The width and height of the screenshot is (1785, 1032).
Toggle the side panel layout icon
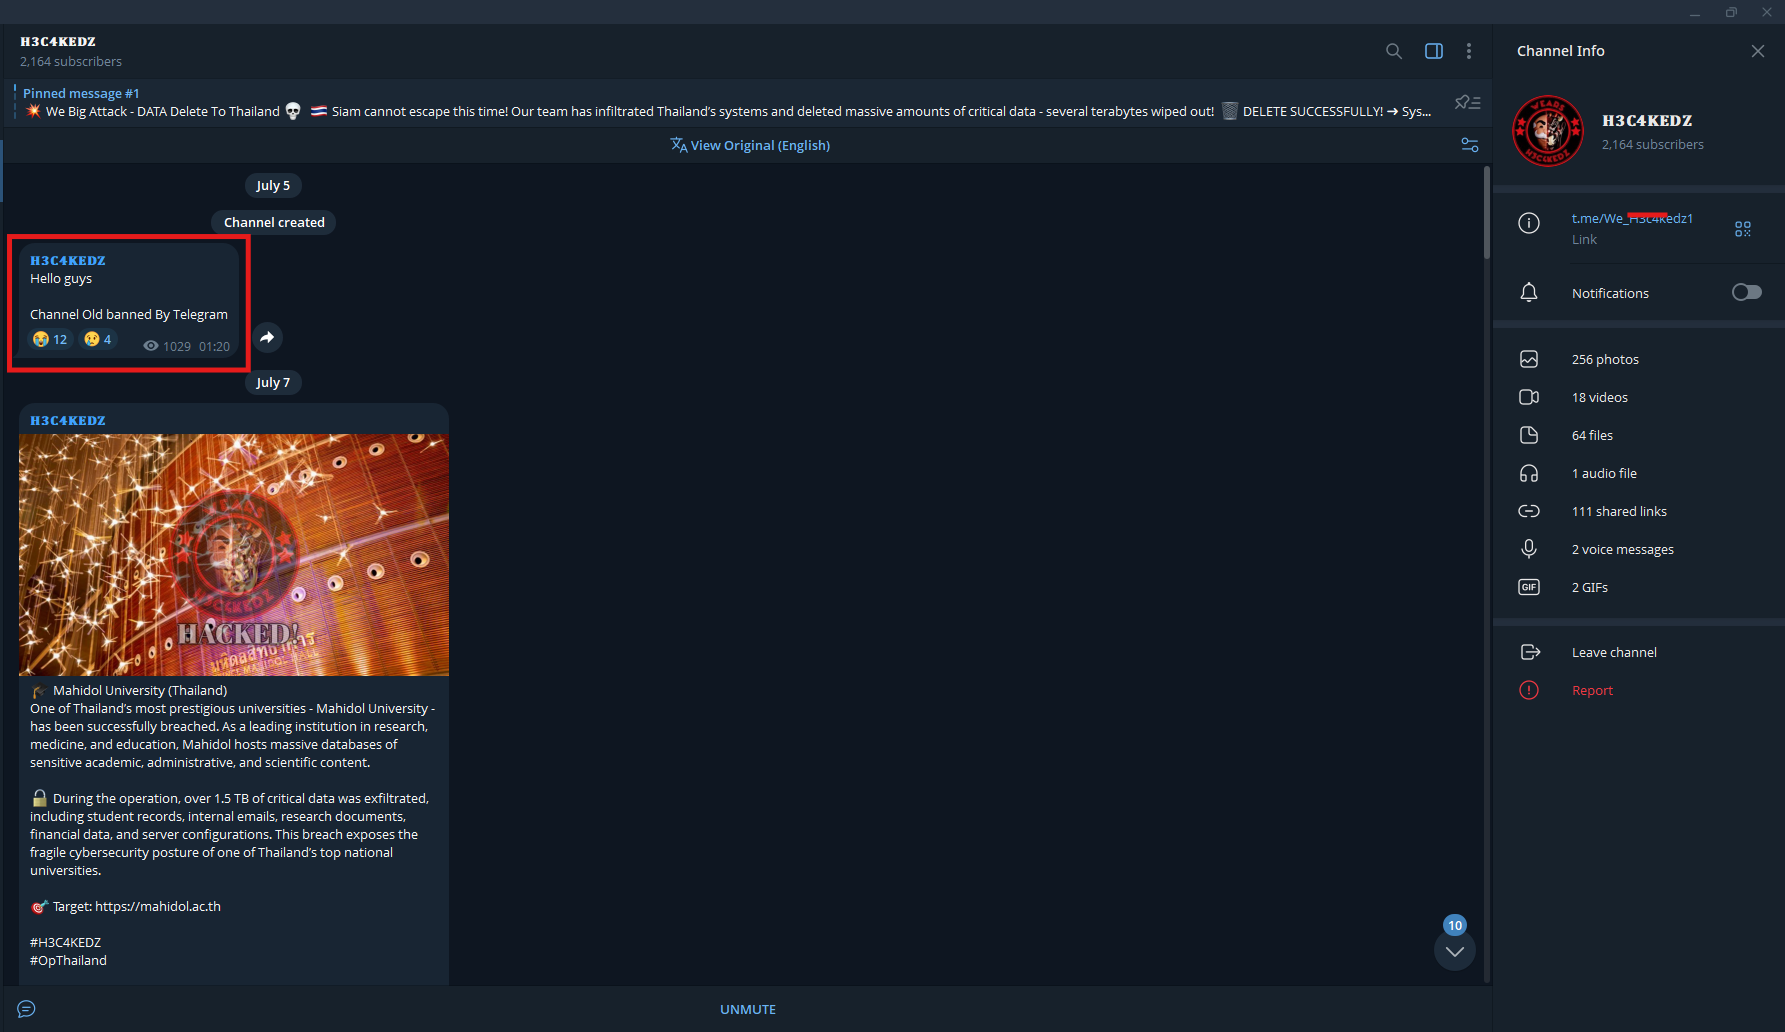1433,51
